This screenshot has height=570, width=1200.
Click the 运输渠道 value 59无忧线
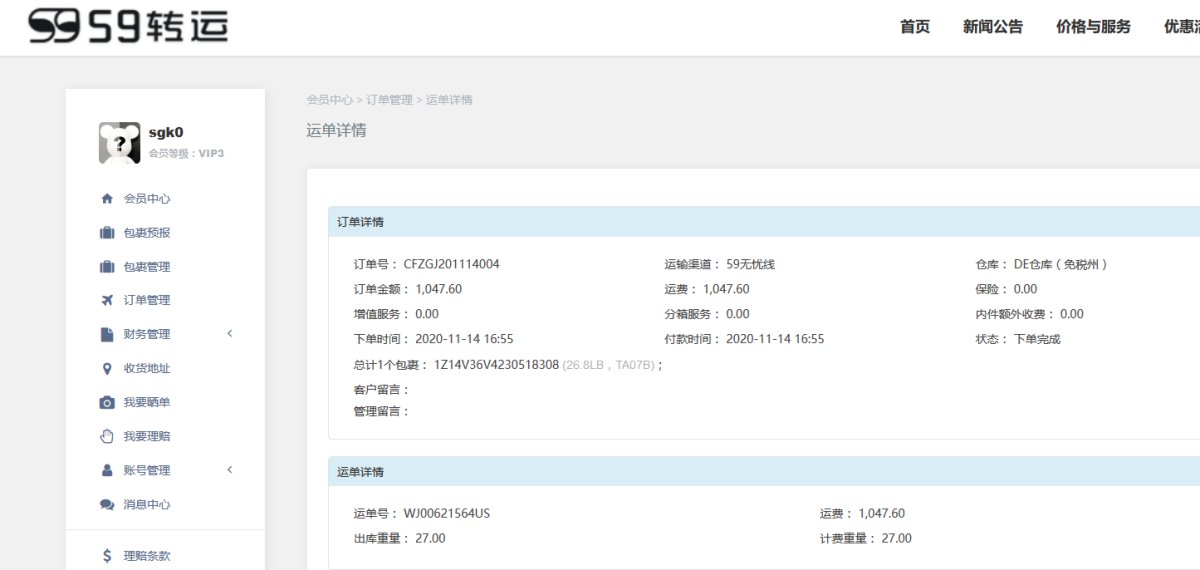pos(750,264)
